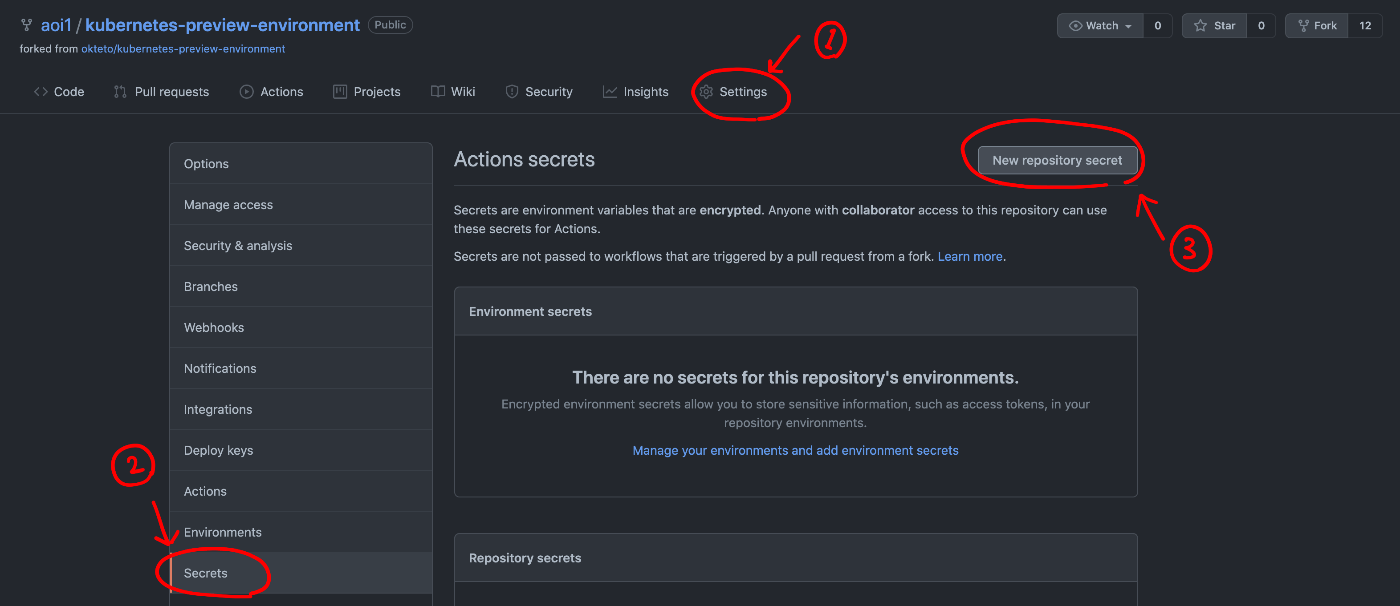Click the Projects board icon
This screenshot has height=606, width=1400.
pos(340,91)
